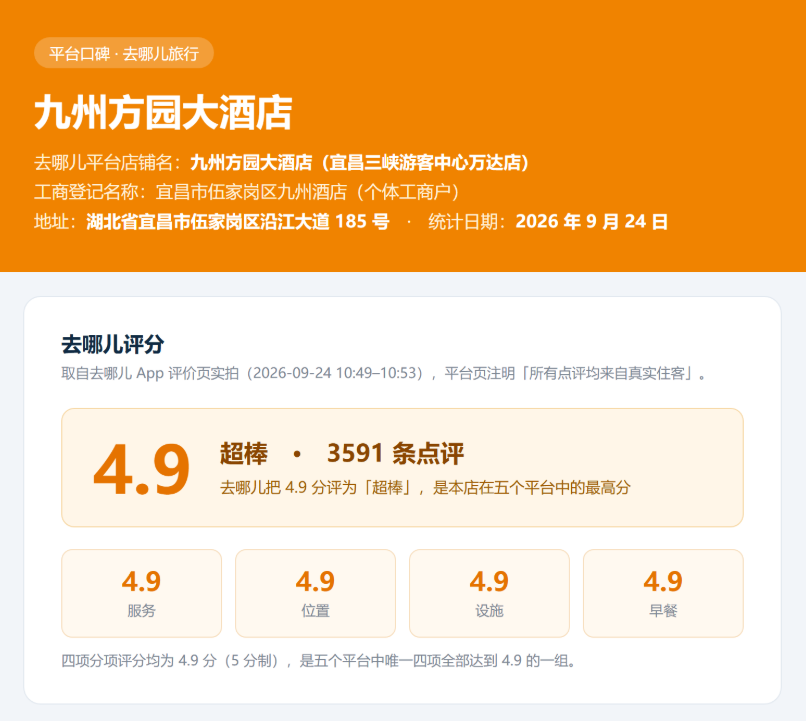This screenshot has height=721, width=806.
Task: Click the store name 宜昌三峡游客中心万达店 line
Action: point(281,162)
